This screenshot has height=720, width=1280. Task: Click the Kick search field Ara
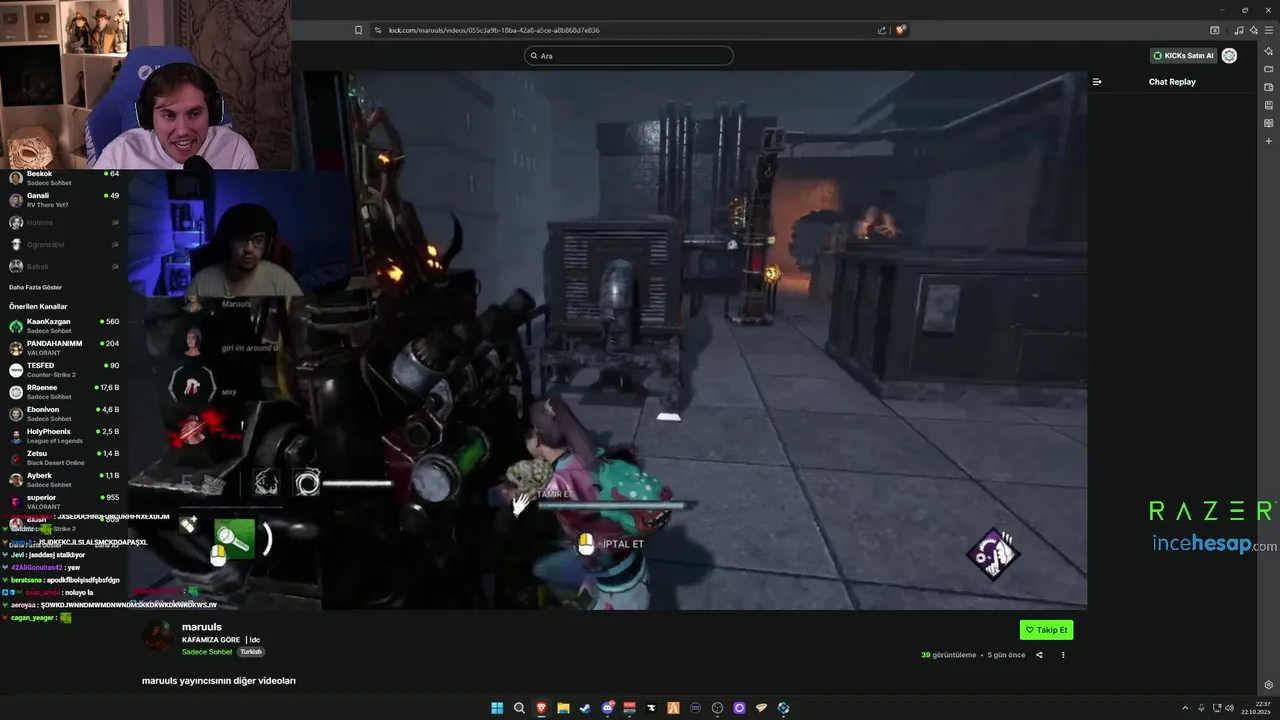tap(628, 56)
